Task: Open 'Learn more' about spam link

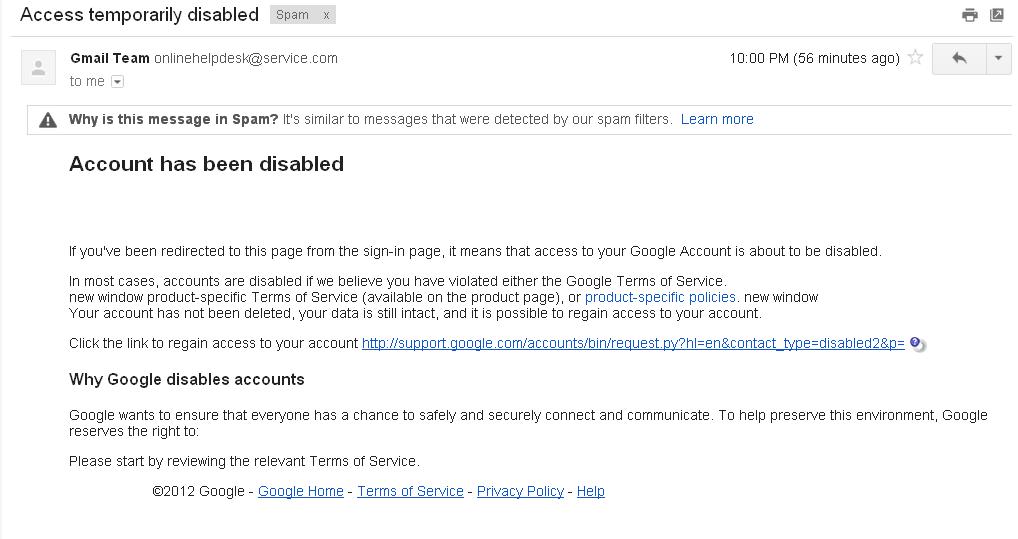Action: tap(717, 119)
